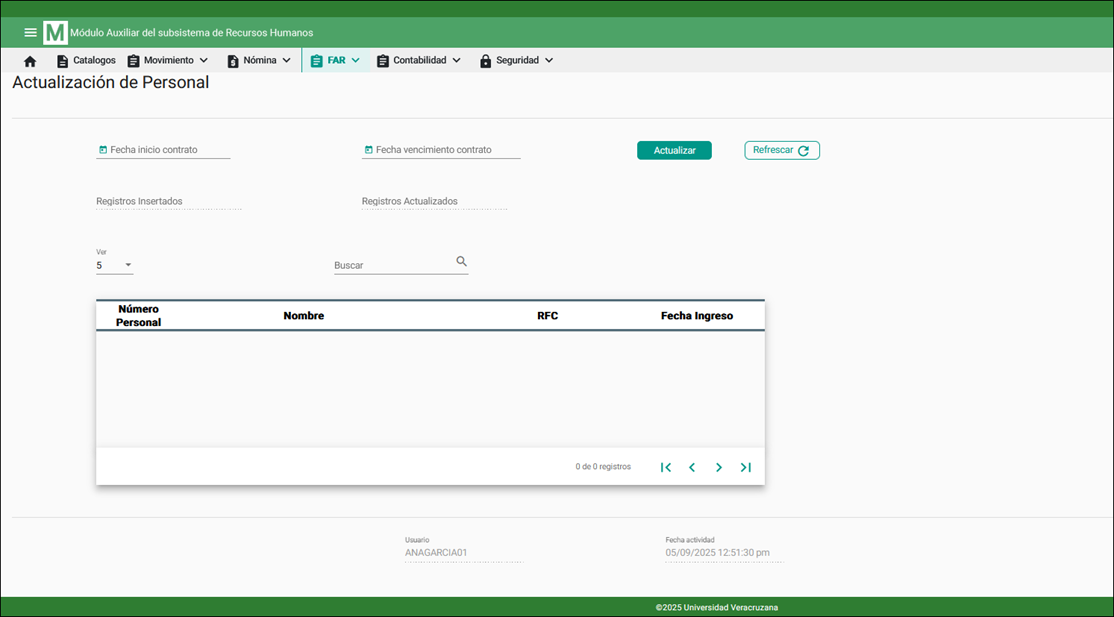This screenshot has height=617, width=1114.
Task: Expand the Nómina dropdown menu
Action: [259, 61]
